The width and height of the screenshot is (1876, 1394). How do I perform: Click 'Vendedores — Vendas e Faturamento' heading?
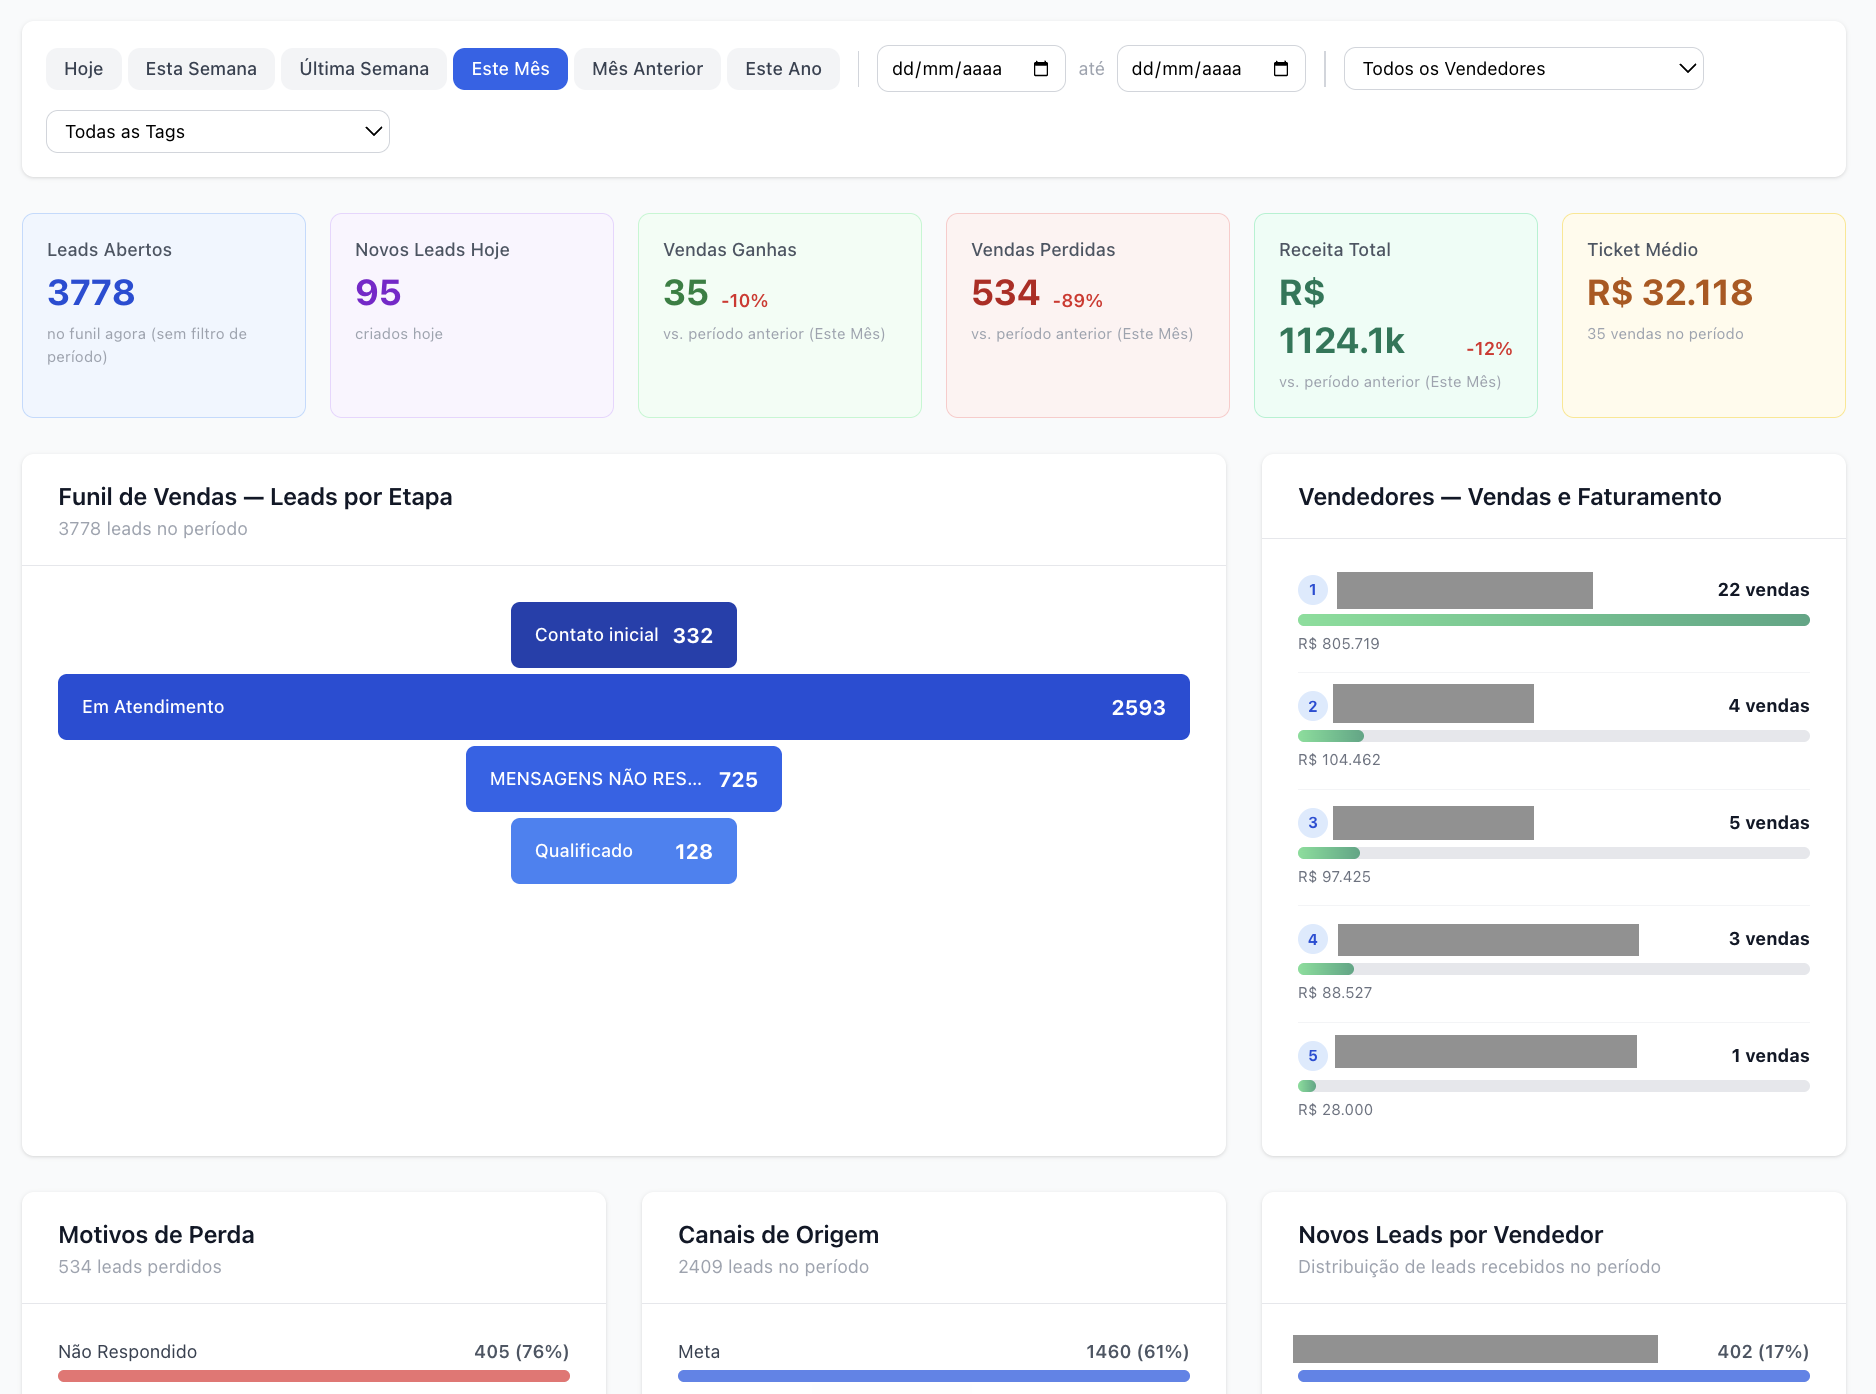pyautogui.click(x=1510, y=497)
